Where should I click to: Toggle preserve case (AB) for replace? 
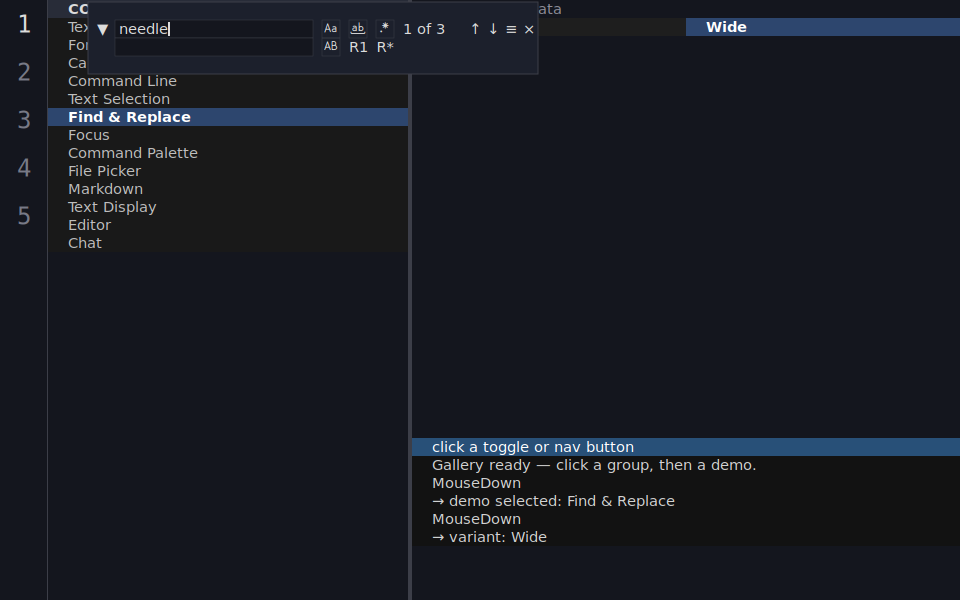pyautogui.click(x=331, y=47)
